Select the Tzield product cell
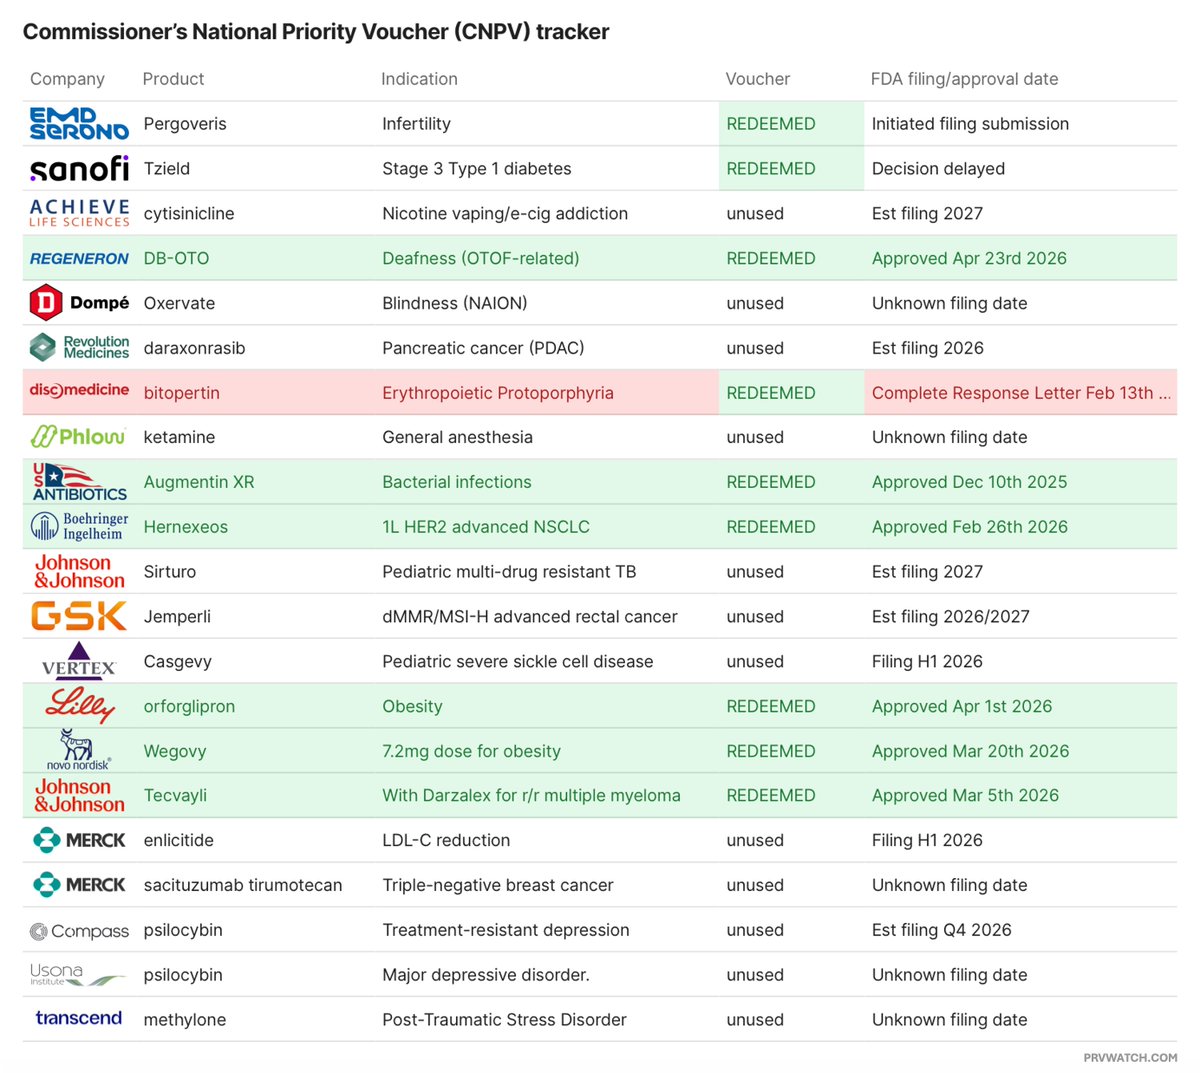1200x1073 pixels. tap(167, 169)
